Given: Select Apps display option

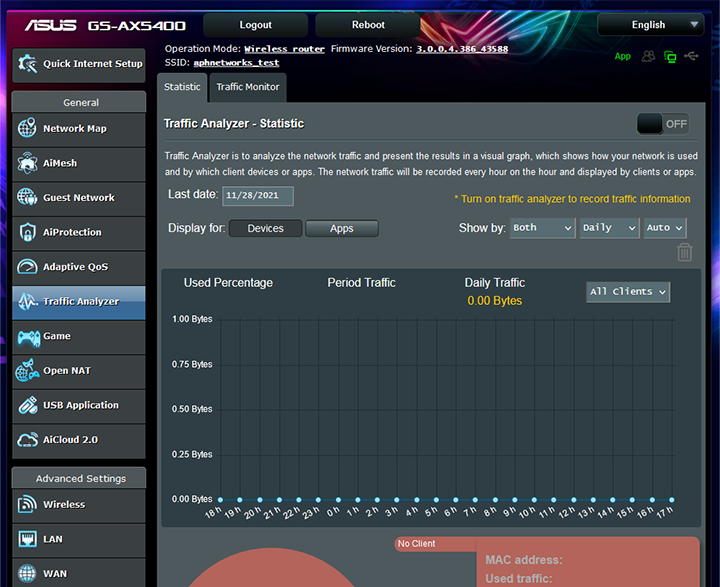Looking at the screenshot, I should [x=341, y=229].
